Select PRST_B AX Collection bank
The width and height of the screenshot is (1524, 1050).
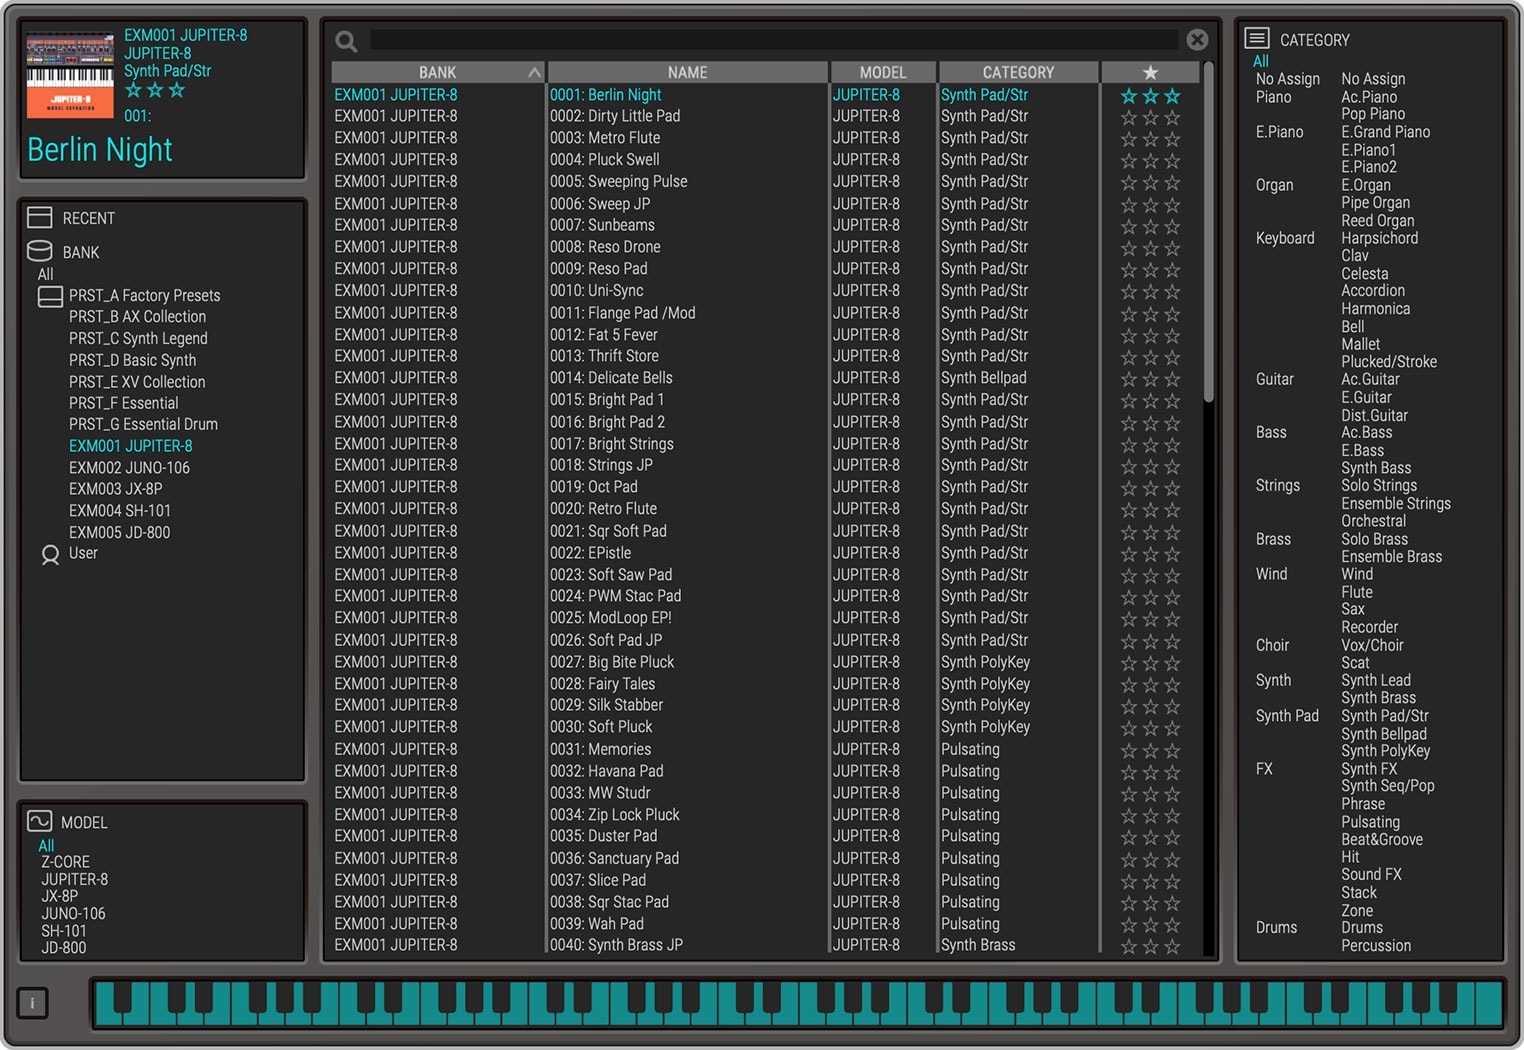point(137,316)
